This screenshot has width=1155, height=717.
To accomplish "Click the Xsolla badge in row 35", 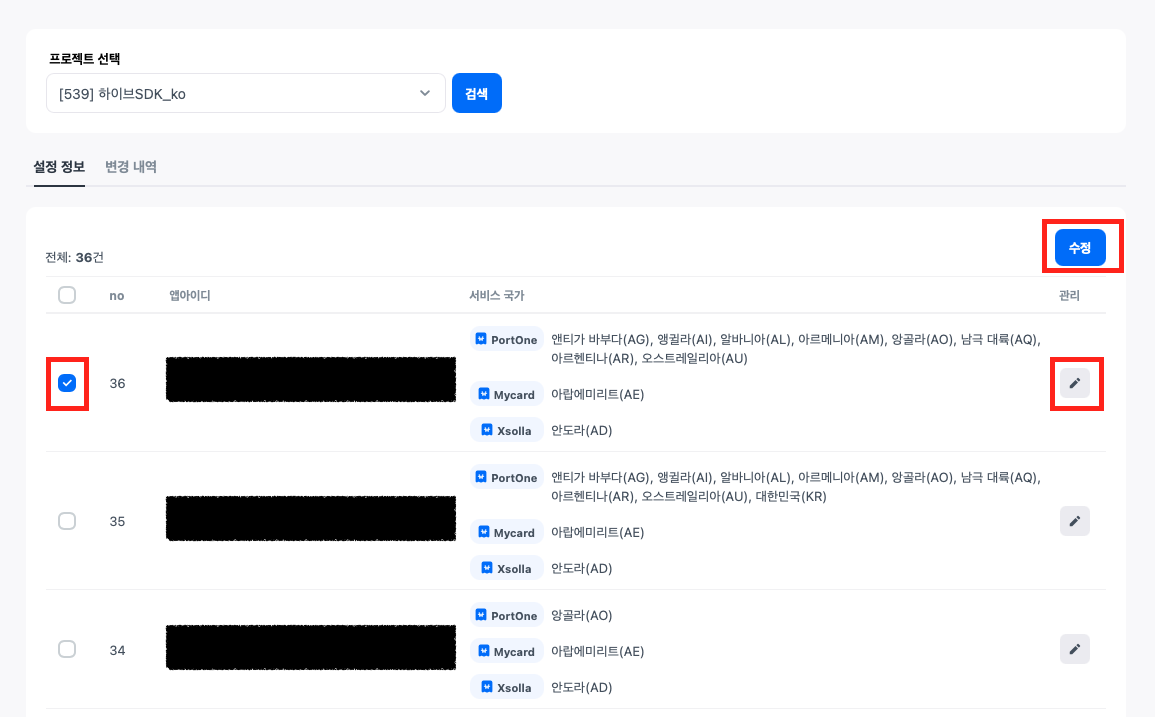I will click(506, 568).
